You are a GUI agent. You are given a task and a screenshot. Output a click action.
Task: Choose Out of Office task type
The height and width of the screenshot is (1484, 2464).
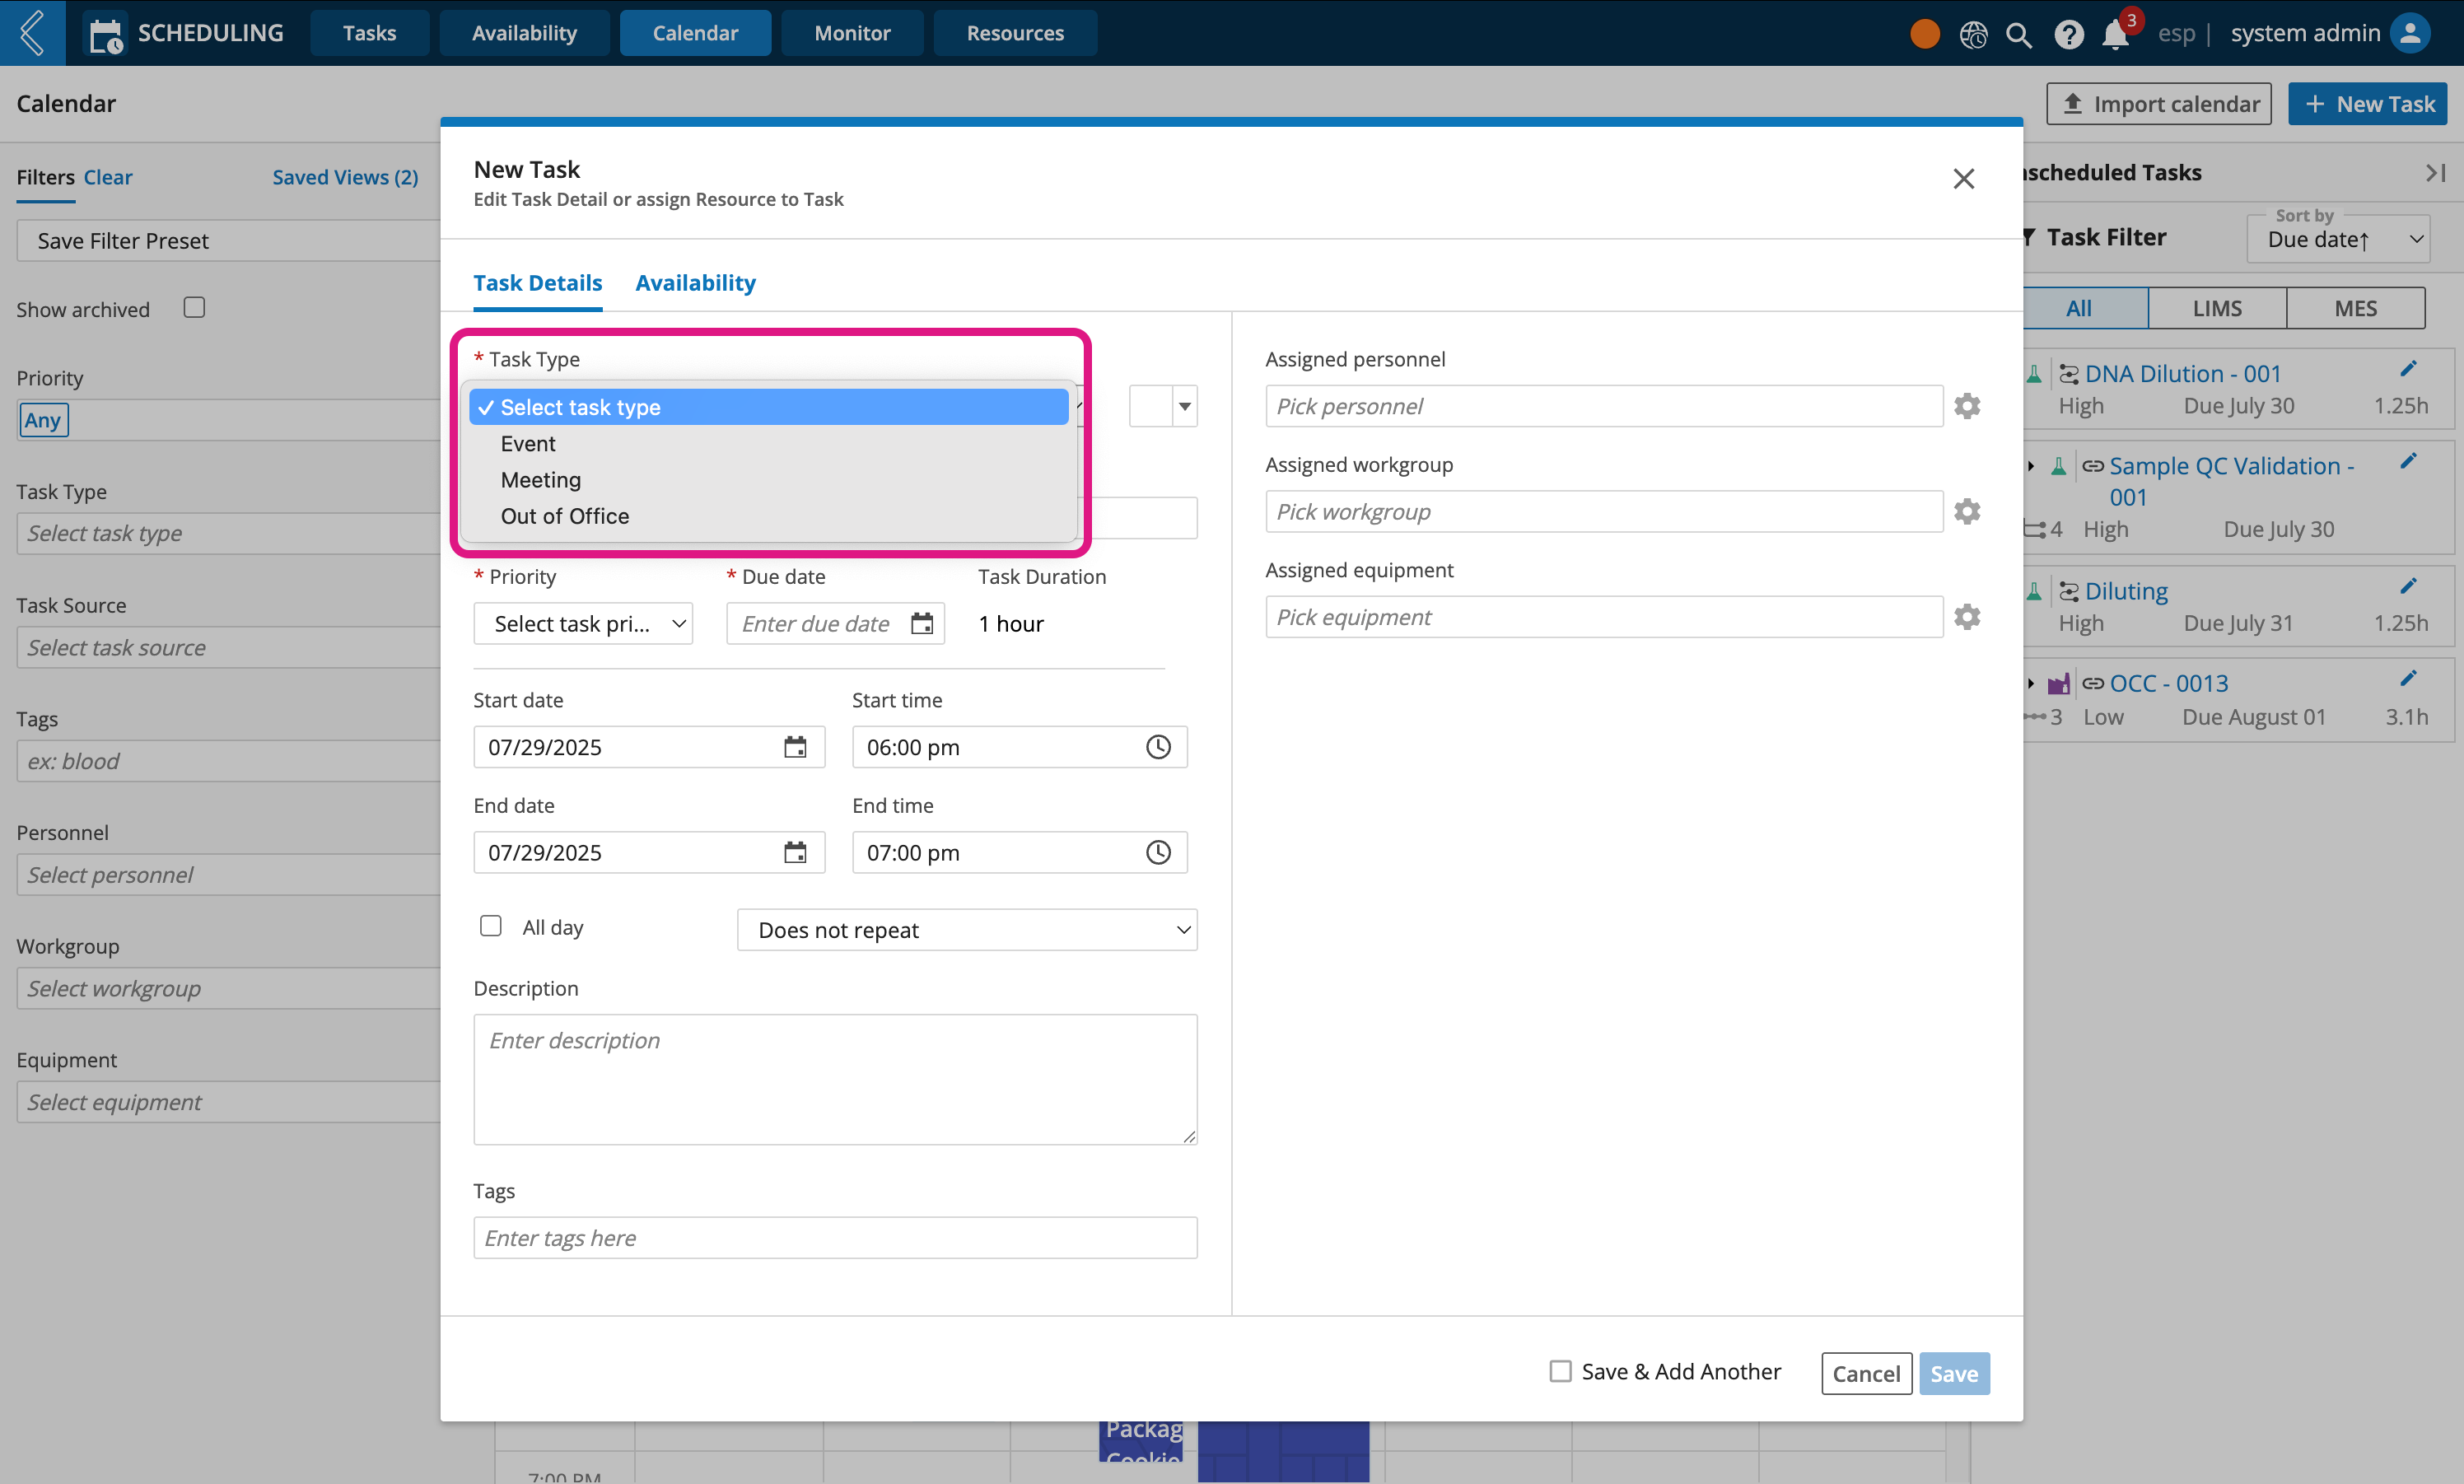[x=768, y=516]
